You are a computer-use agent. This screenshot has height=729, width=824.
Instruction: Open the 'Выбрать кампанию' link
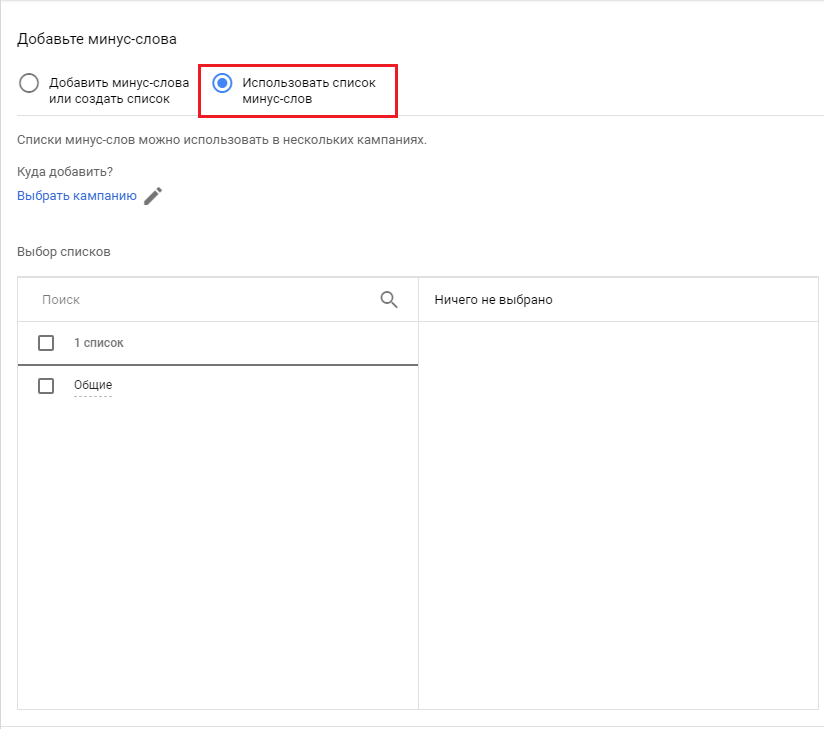[x=77, y=196]
